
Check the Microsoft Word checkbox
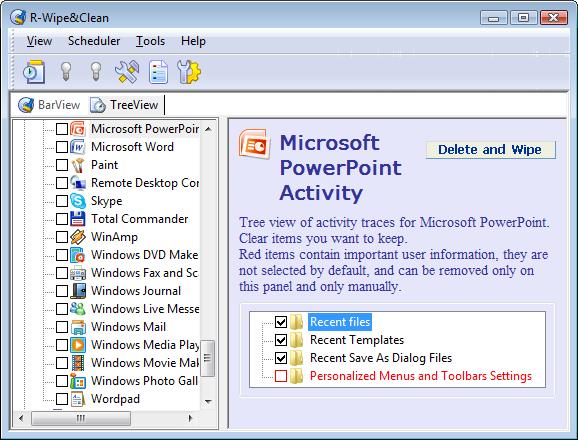(x=62, y=147)
